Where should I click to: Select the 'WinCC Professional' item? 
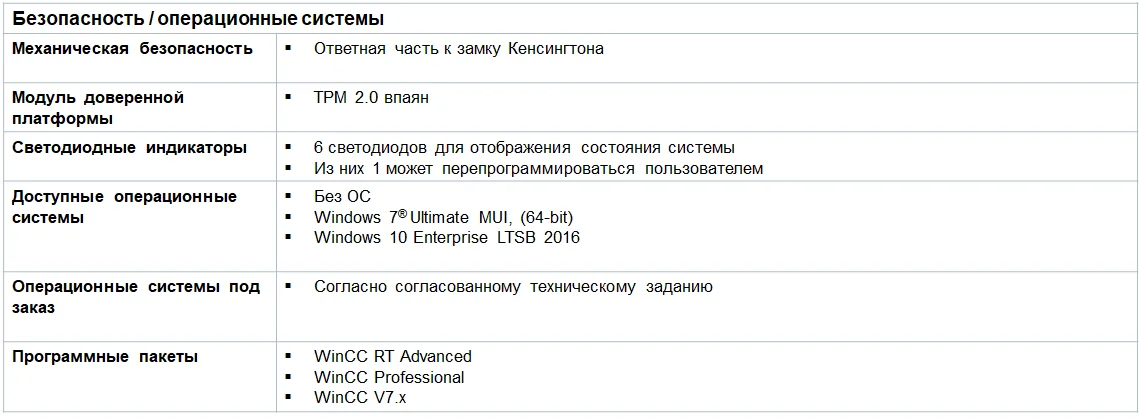[389, 377]
